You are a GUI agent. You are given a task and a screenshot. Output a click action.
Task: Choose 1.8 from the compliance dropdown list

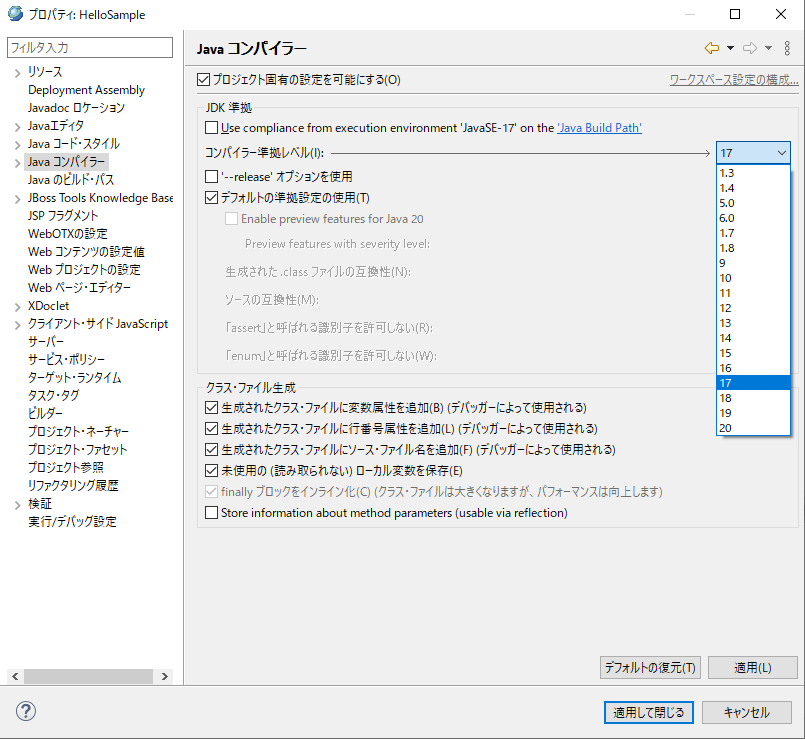pyautogui.click(x=727, y=248)
